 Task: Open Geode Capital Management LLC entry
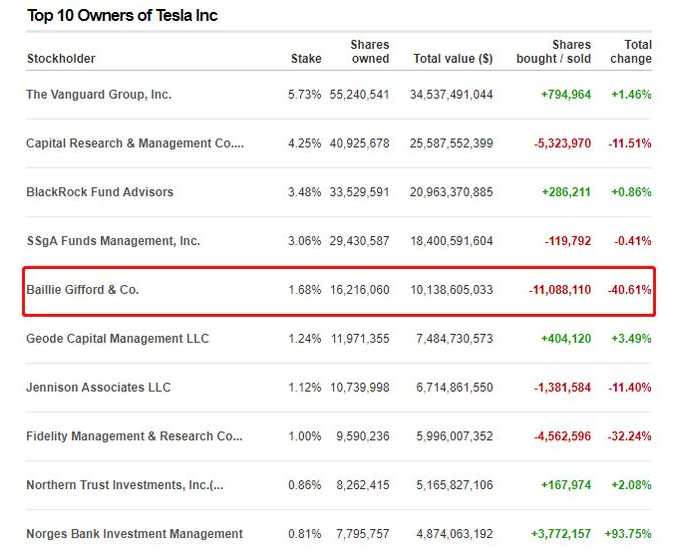[117, 339]
